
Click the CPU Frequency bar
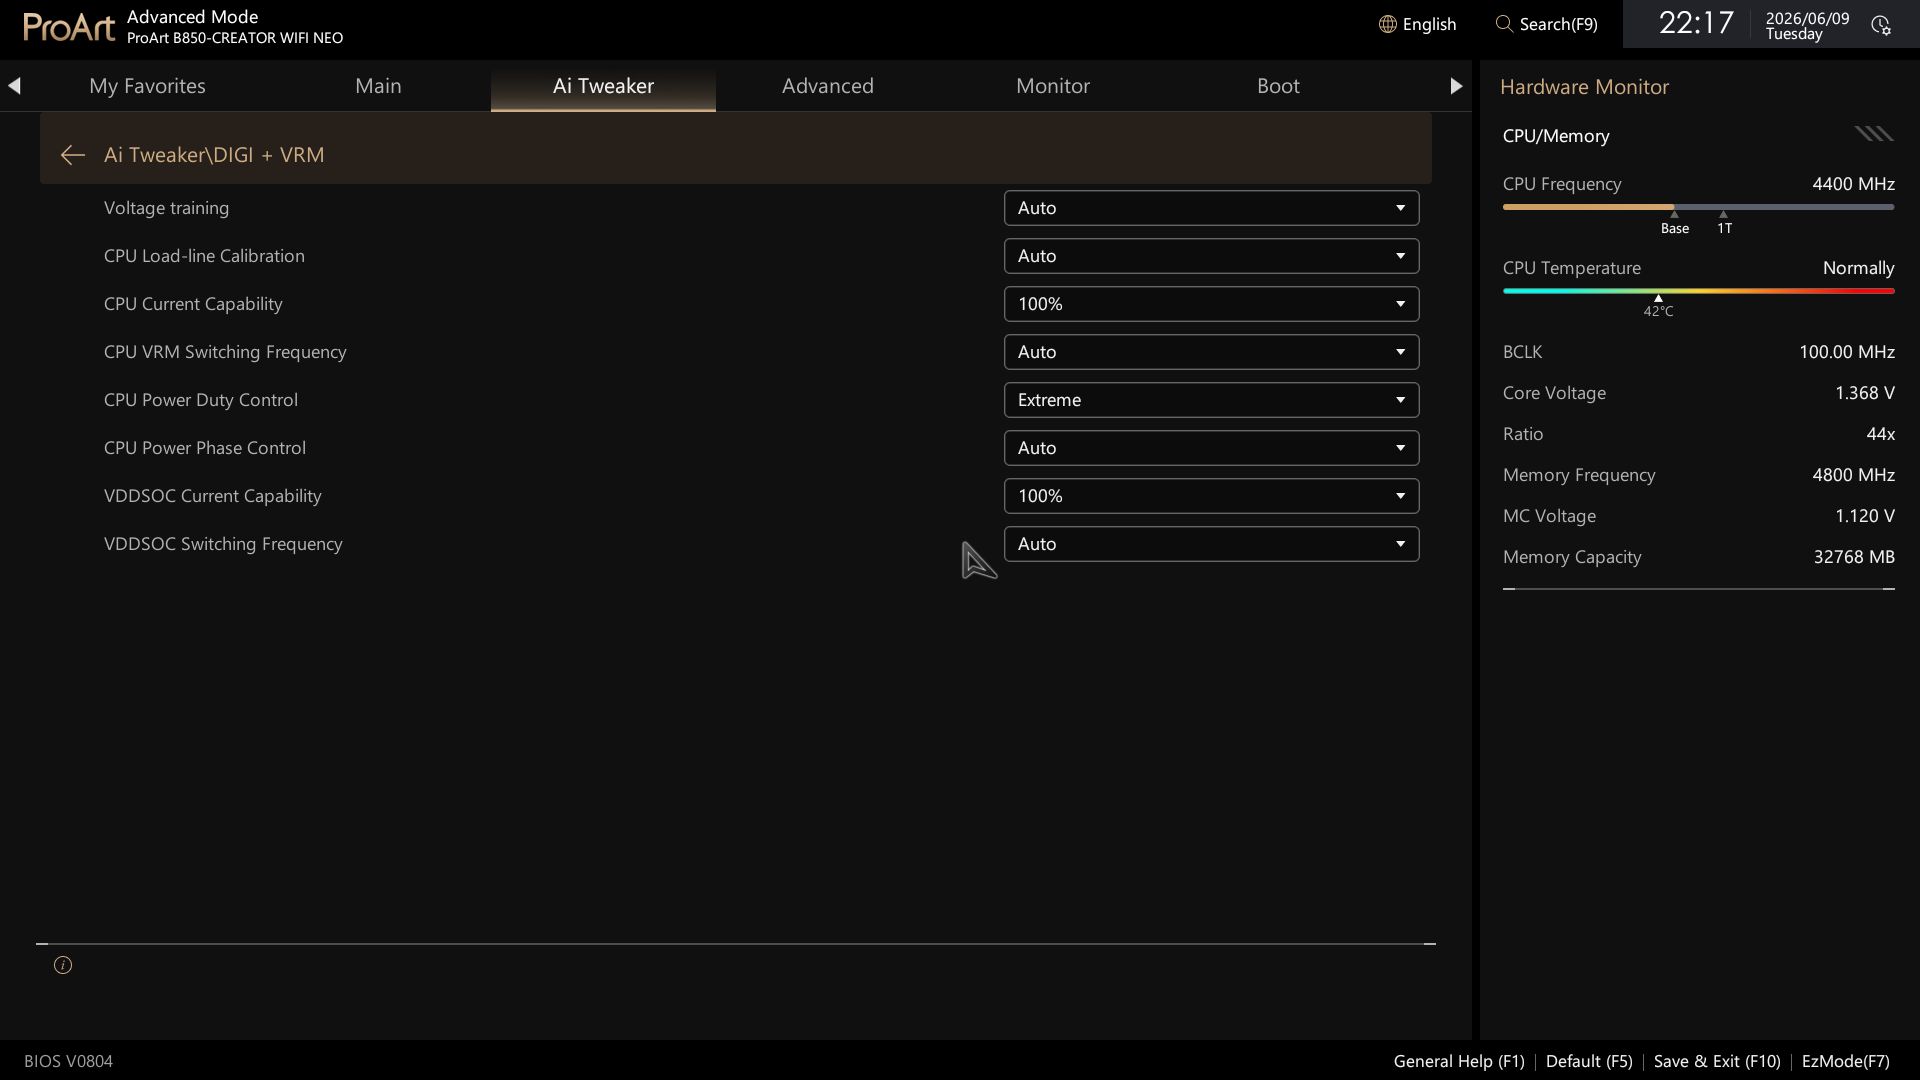[1698, 207]
